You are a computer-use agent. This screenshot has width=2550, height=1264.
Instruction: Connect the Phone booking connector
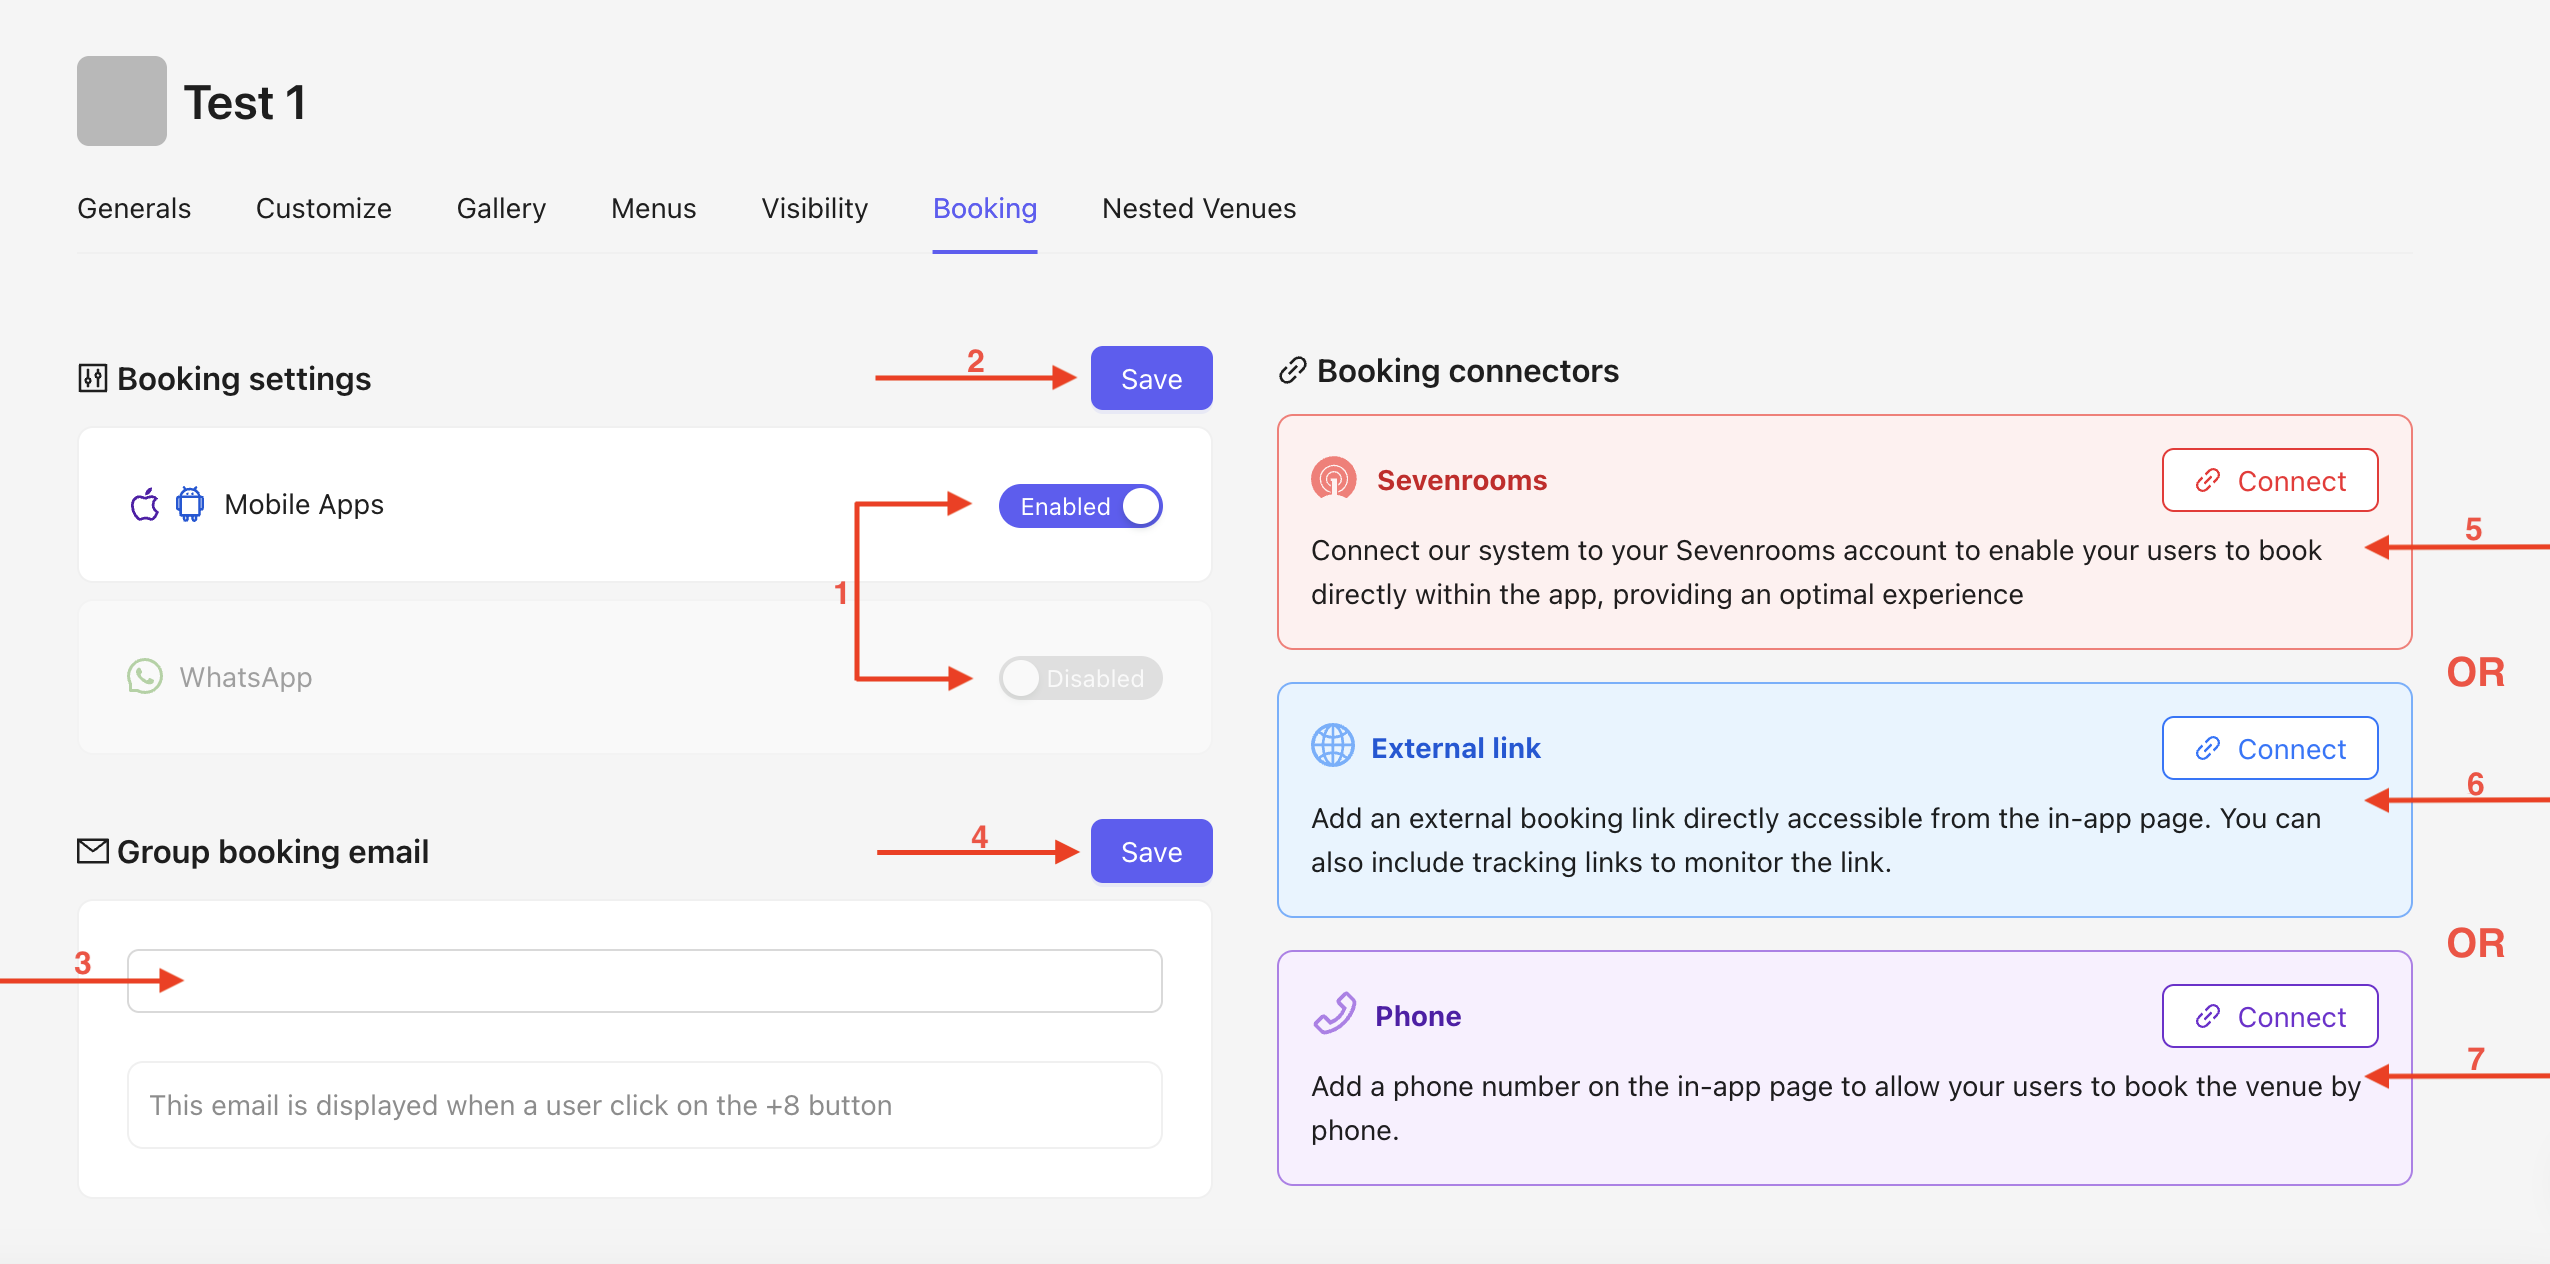(2269, 1016)
